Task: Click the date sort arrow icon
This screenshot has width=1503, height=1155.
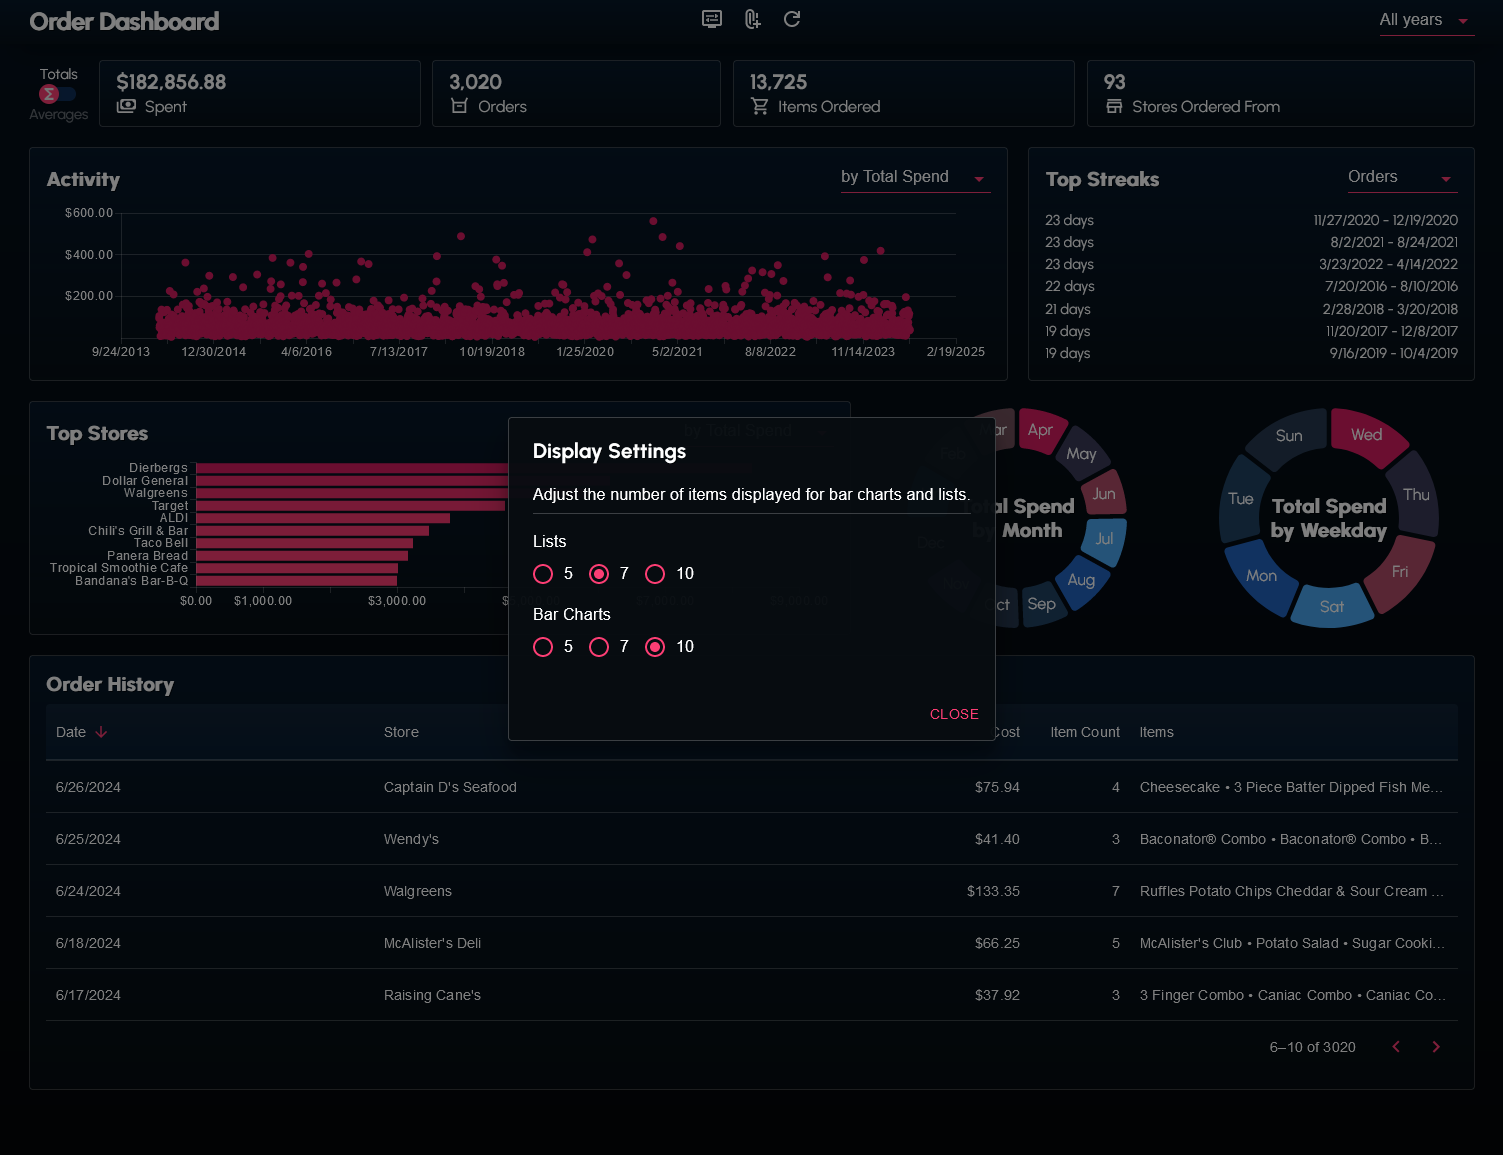Action: pyautogui.click(x=101, y=732)
